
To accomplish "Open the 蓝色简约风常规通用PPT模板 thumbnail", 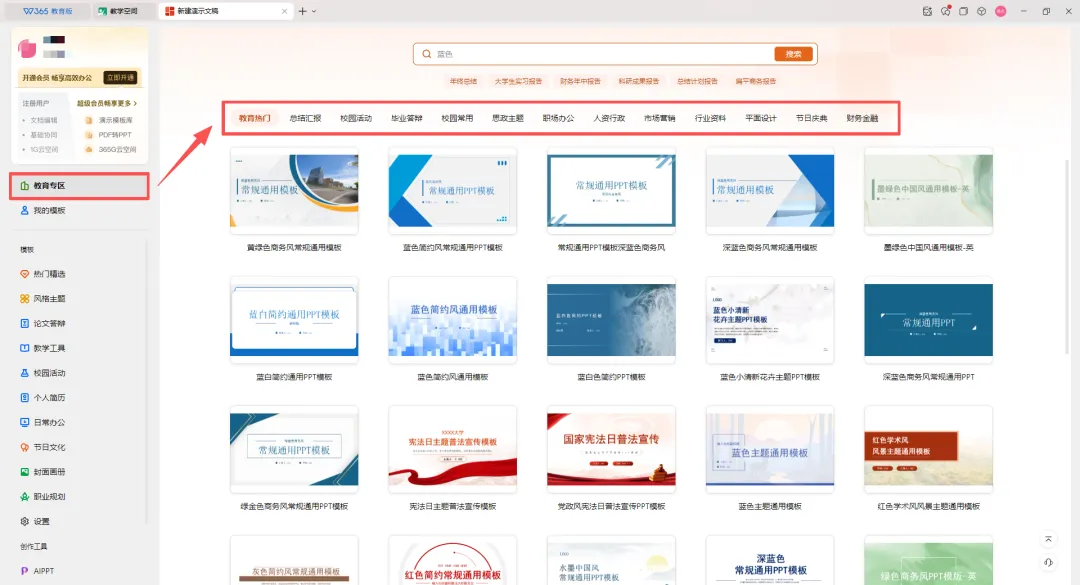I will pyautogui.click(x=453, y=191).
